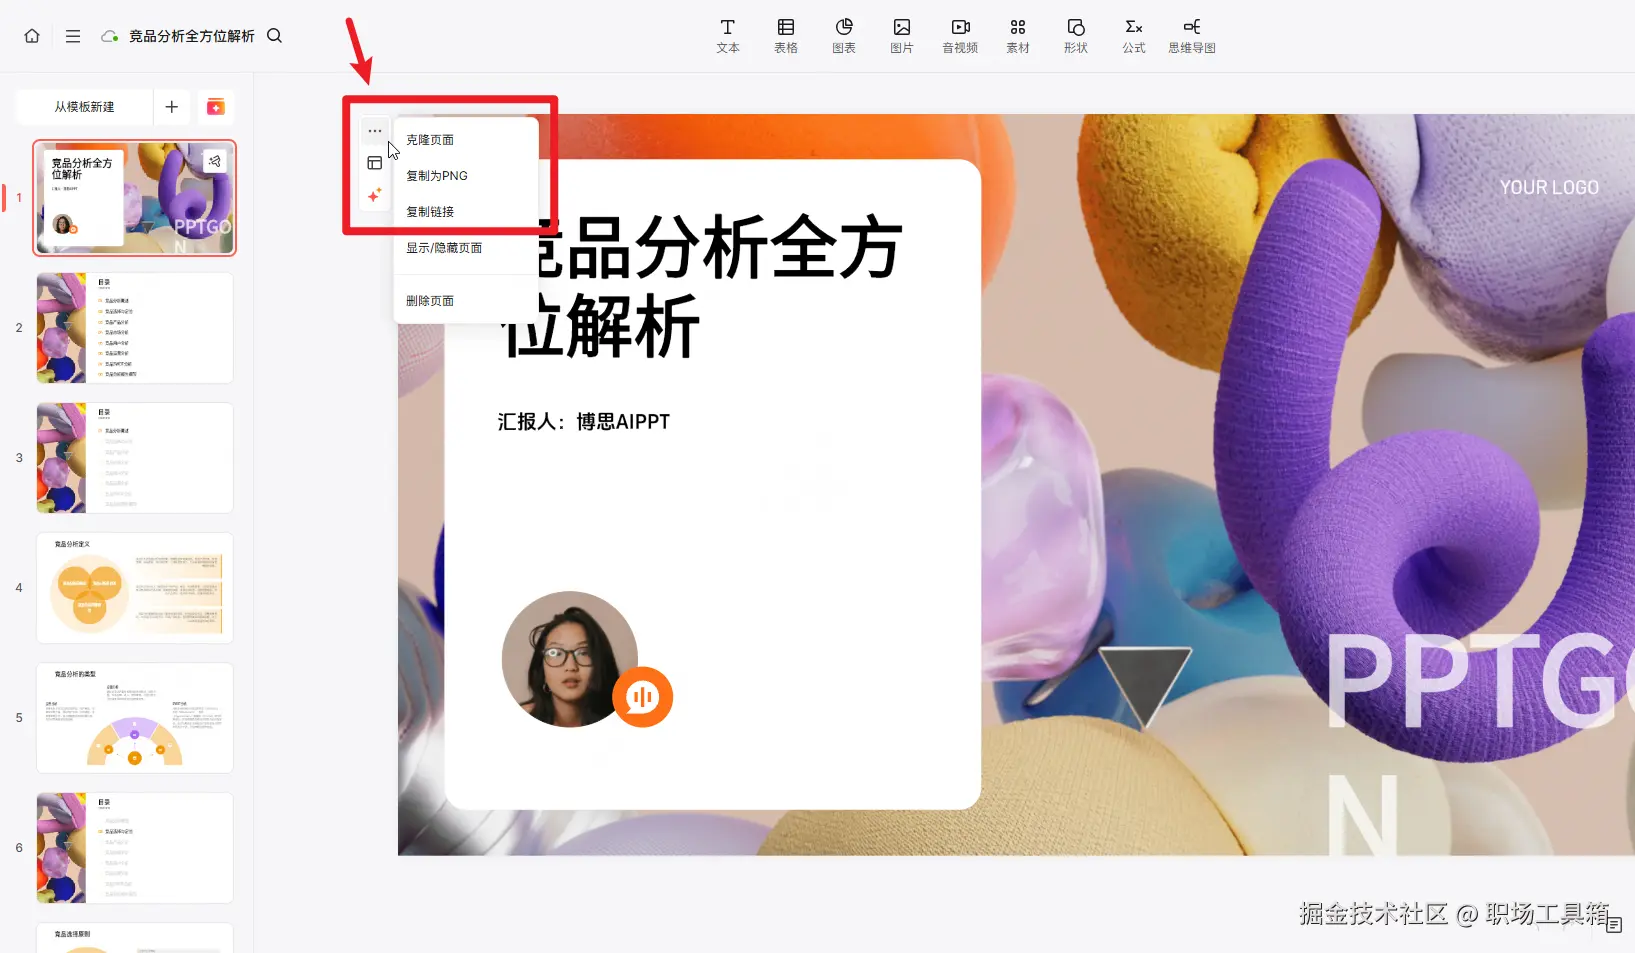Add new blank slide with plus
The height and width of the screenshot is (953, 1635).
[x=172, y=107]
